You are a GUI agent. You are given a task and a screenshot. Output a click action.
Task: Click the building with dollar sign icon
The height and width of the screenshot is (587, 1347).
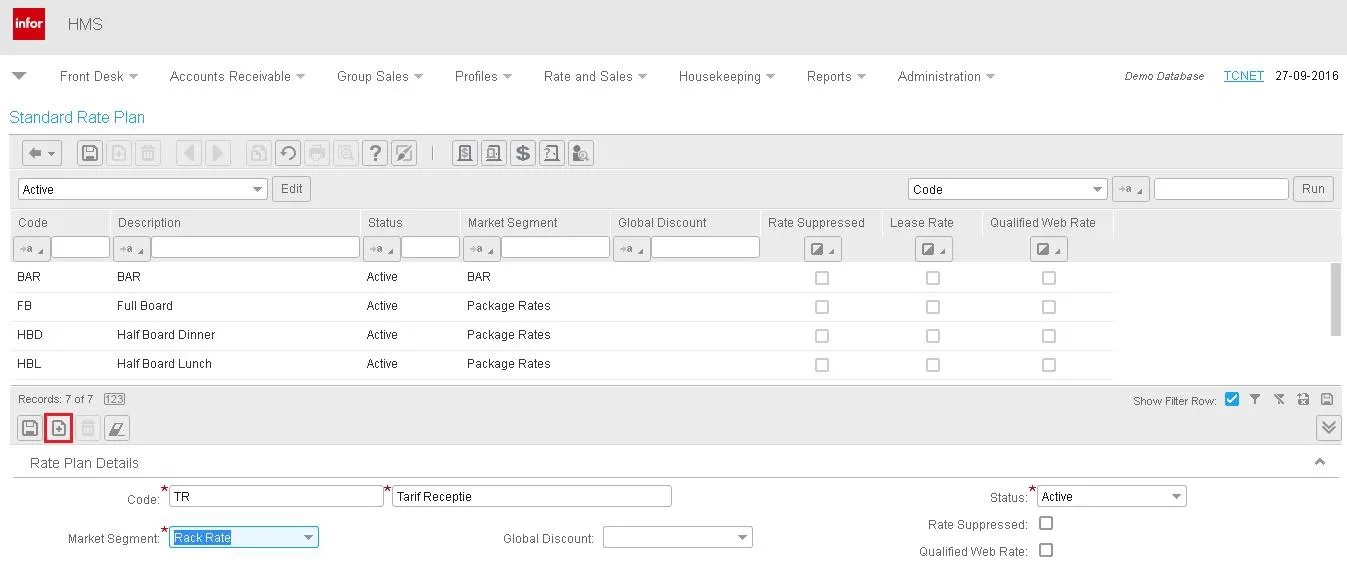pyautogui.click(x=464, y=153)
